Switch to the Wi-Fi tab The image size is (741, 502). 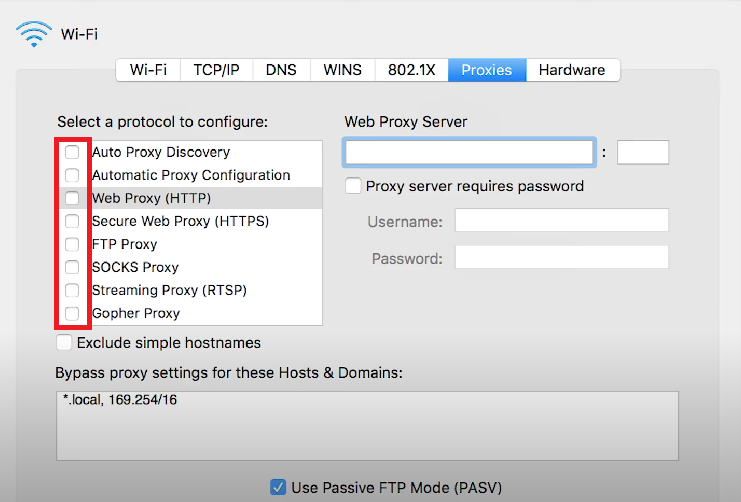point(148,70)
